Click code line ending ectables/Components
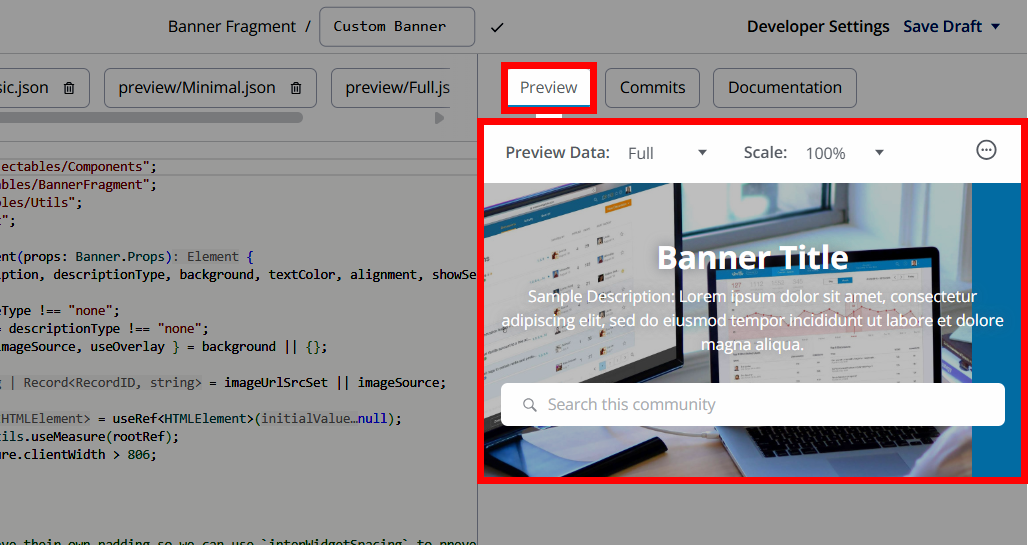1028x545 pixels. point(79,167)
